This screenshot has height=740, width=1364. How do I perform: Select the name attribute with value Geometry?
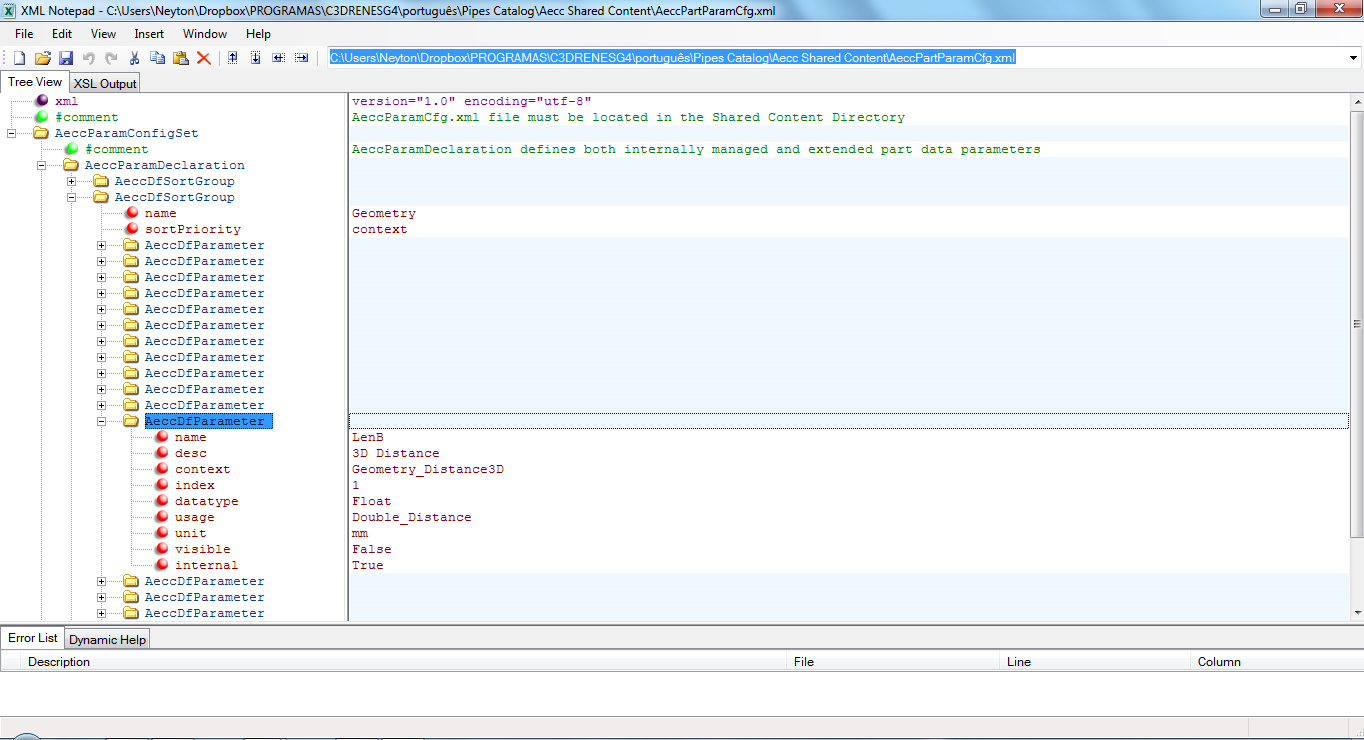coord(160,213)
